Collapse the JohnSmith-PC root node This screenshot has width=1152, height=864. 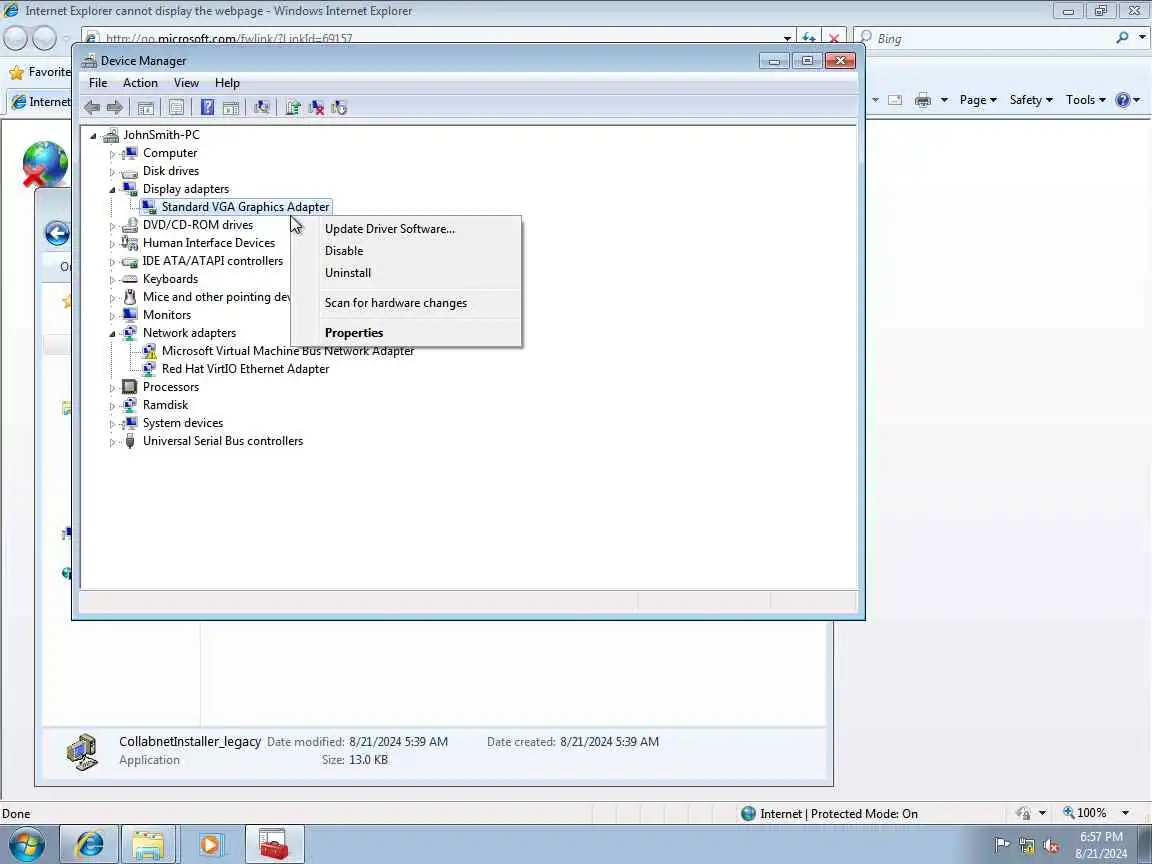tap(93, 136)
